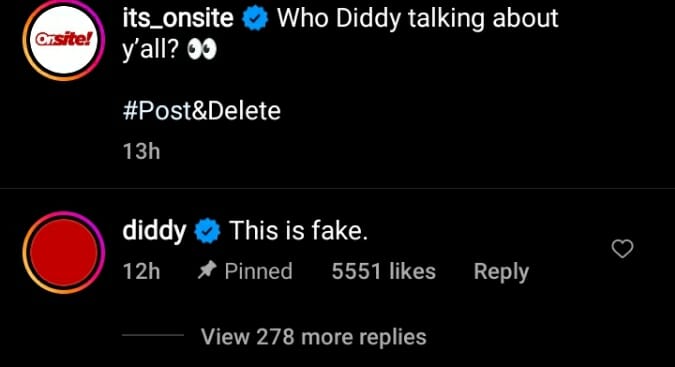
Task: Click the 'This is fake.' comment text
Action: pos(298,231)
